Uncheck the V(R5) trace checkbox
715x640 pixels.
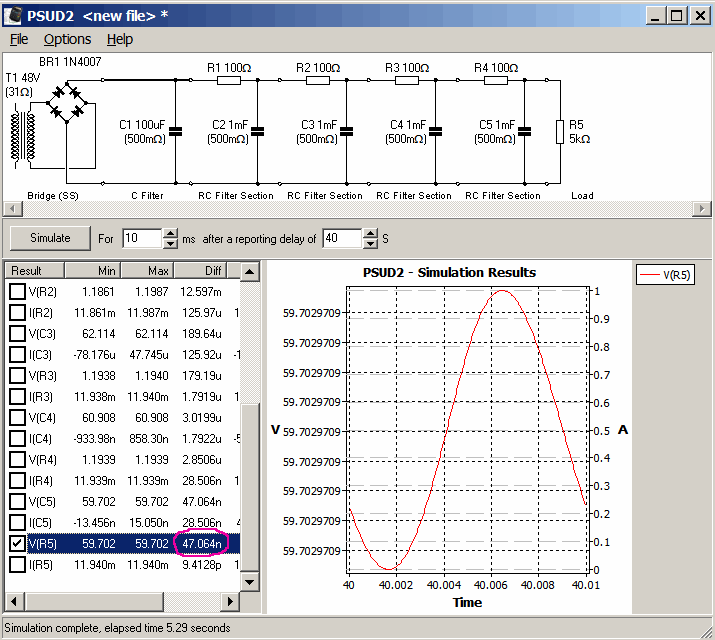[x=17, y=543]
